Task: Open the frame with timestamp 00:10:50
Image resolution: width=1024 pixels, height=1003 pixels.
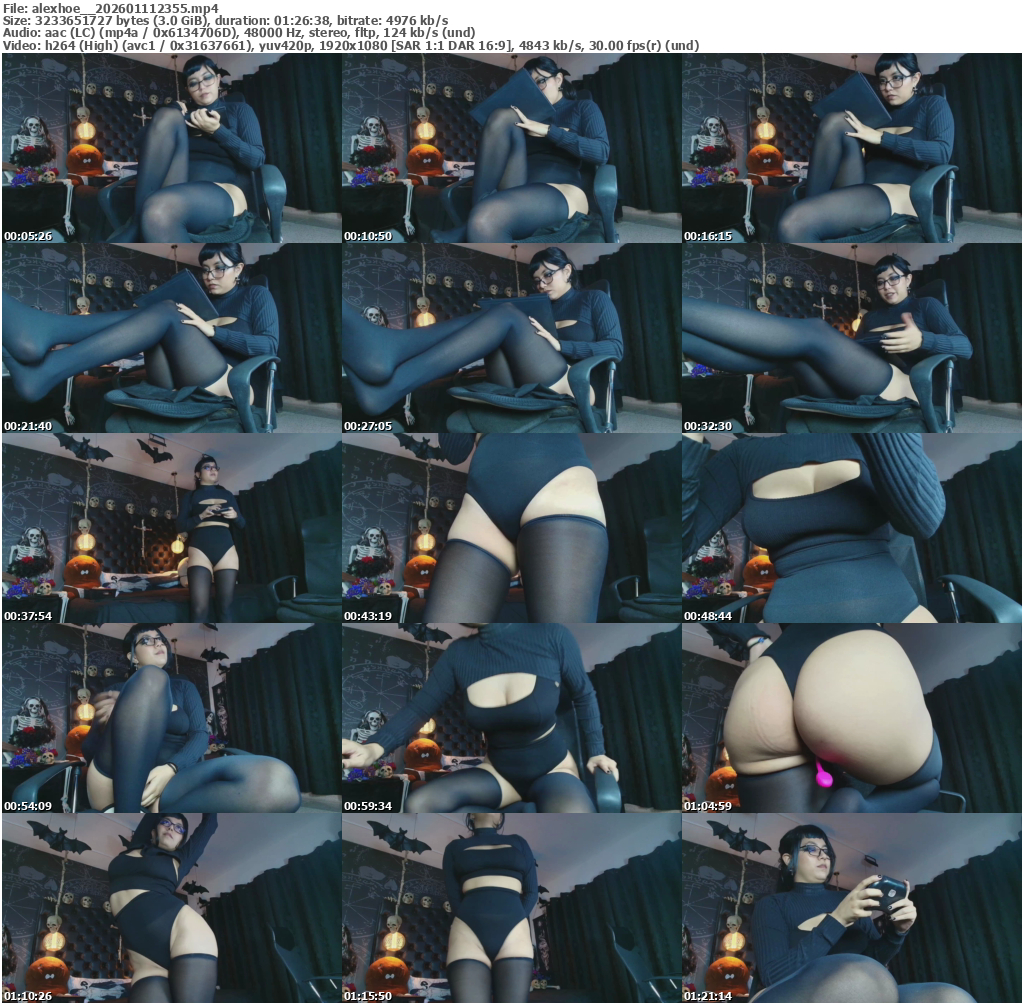Action: 511,148
